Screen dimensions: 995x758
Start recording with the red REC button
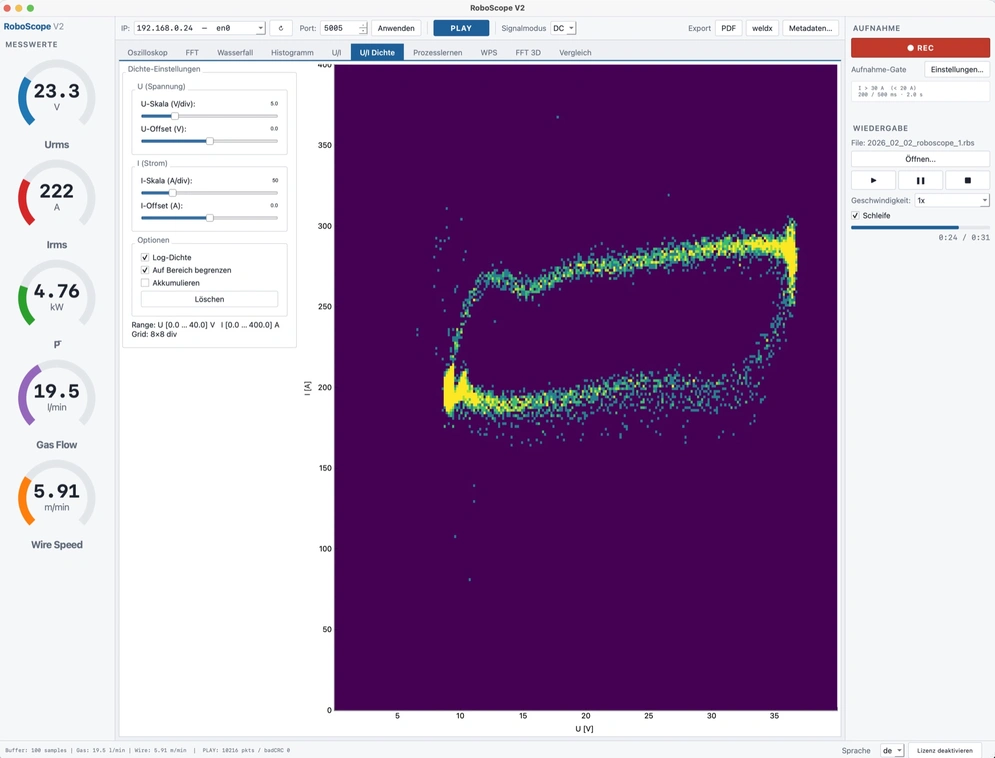(920, 48)
